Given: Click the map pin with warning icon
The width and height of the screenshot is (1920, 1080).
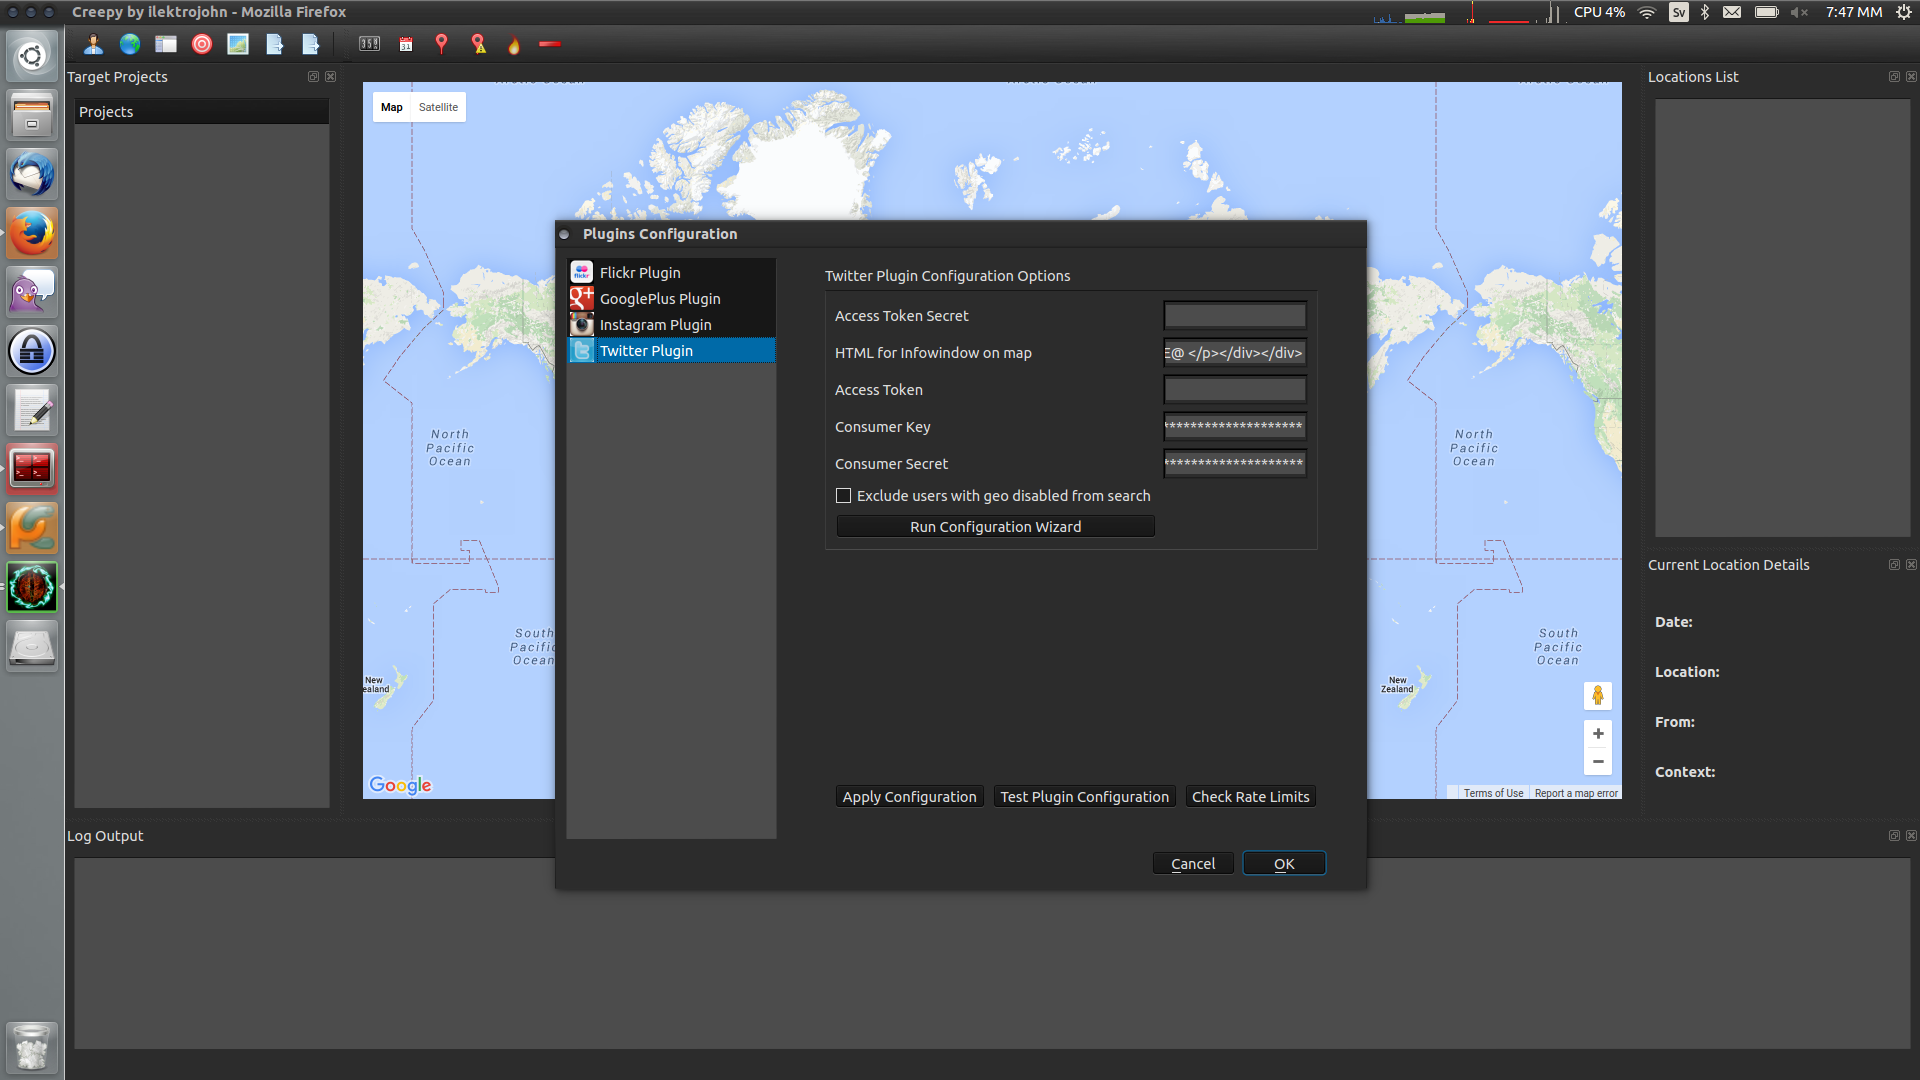Looking at the screenshot, I should tap(479, 44).
